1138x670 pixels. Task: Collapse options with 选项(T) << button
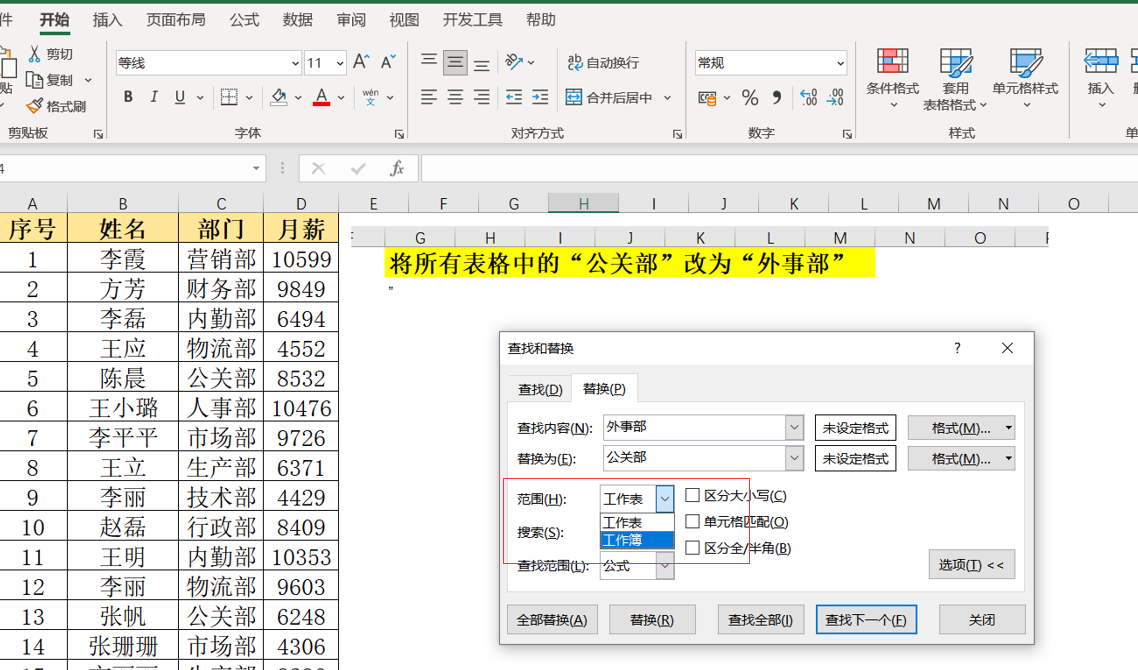pos(971,565)
